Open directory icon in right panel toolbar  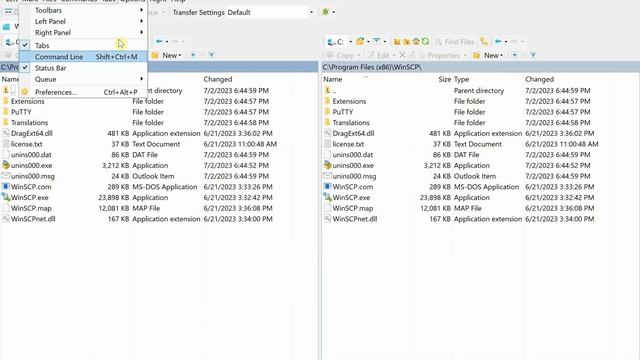click(x=360, y=42)
